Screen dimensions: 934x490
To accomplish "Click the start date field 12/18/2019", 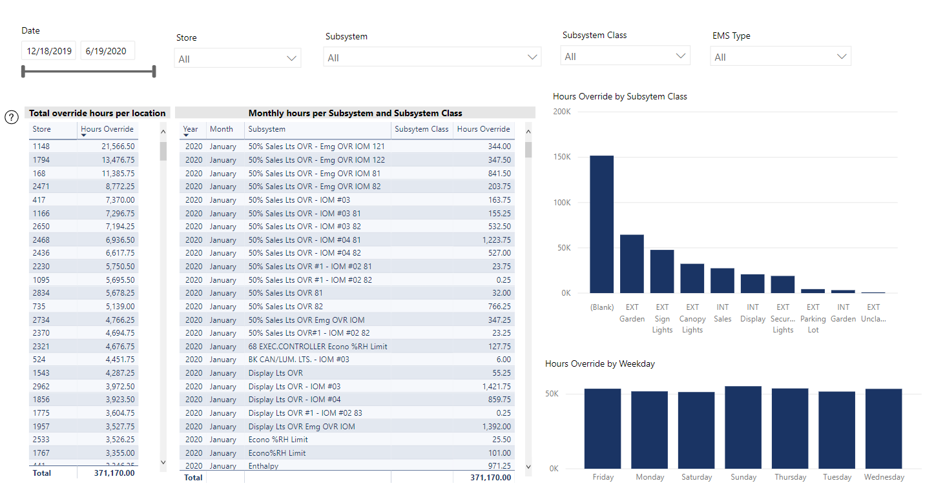I will 49,51.
